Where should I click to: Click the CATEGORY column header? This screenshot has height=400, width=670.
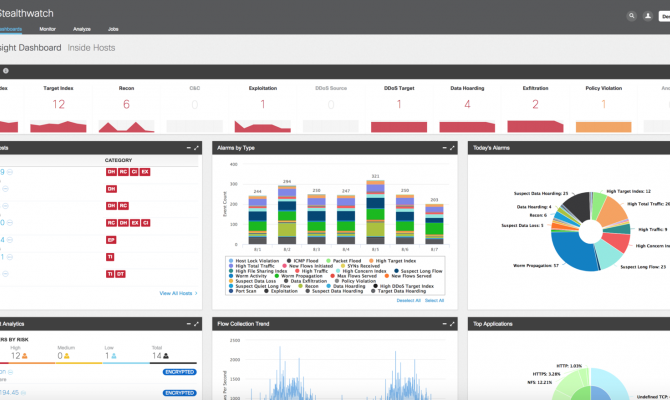pyautogui.click(x=118, y=160)
